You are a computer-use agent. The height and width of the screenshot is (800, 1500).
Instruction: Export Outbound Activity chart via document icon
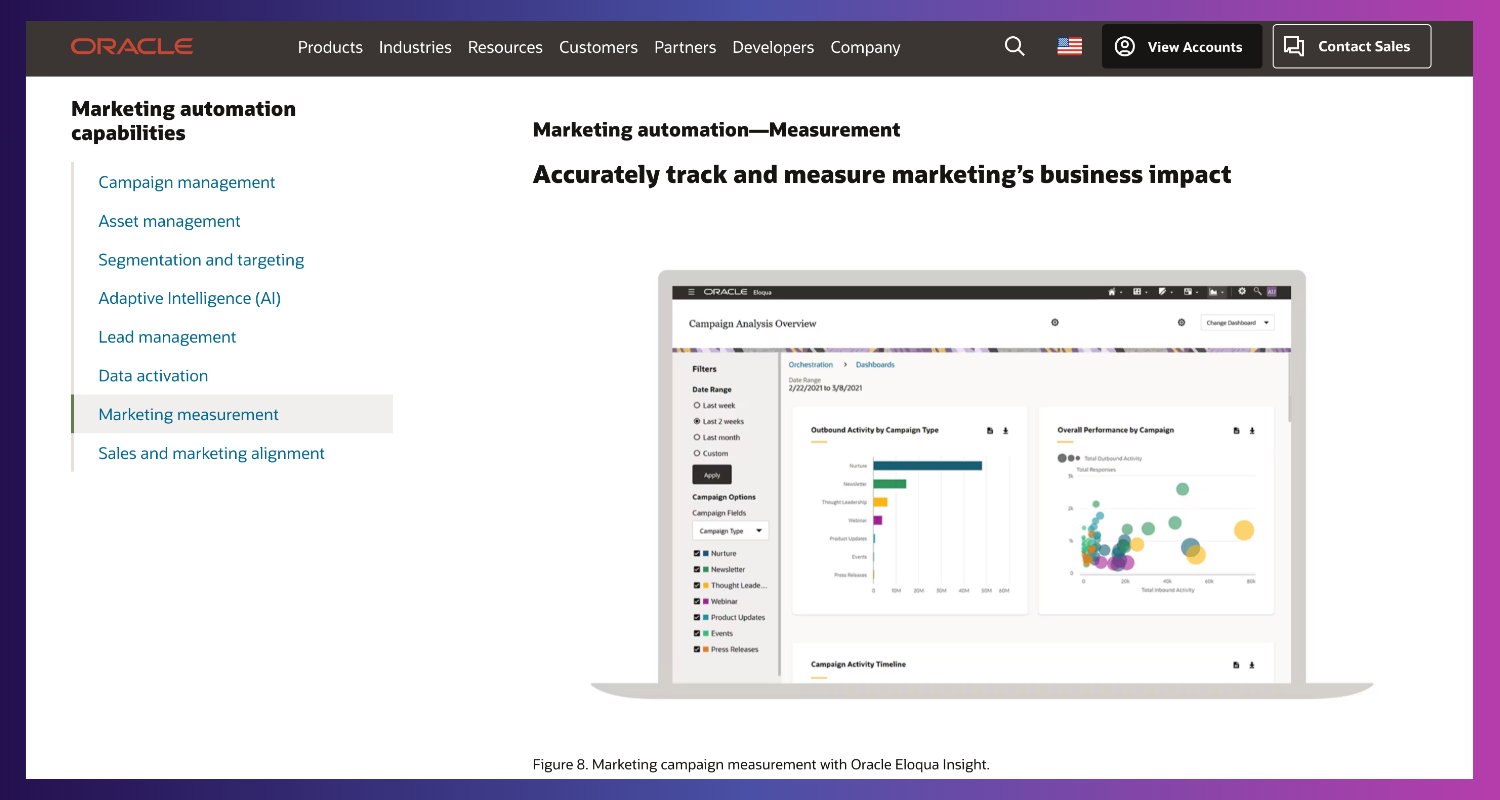click(x=990, y=431)
